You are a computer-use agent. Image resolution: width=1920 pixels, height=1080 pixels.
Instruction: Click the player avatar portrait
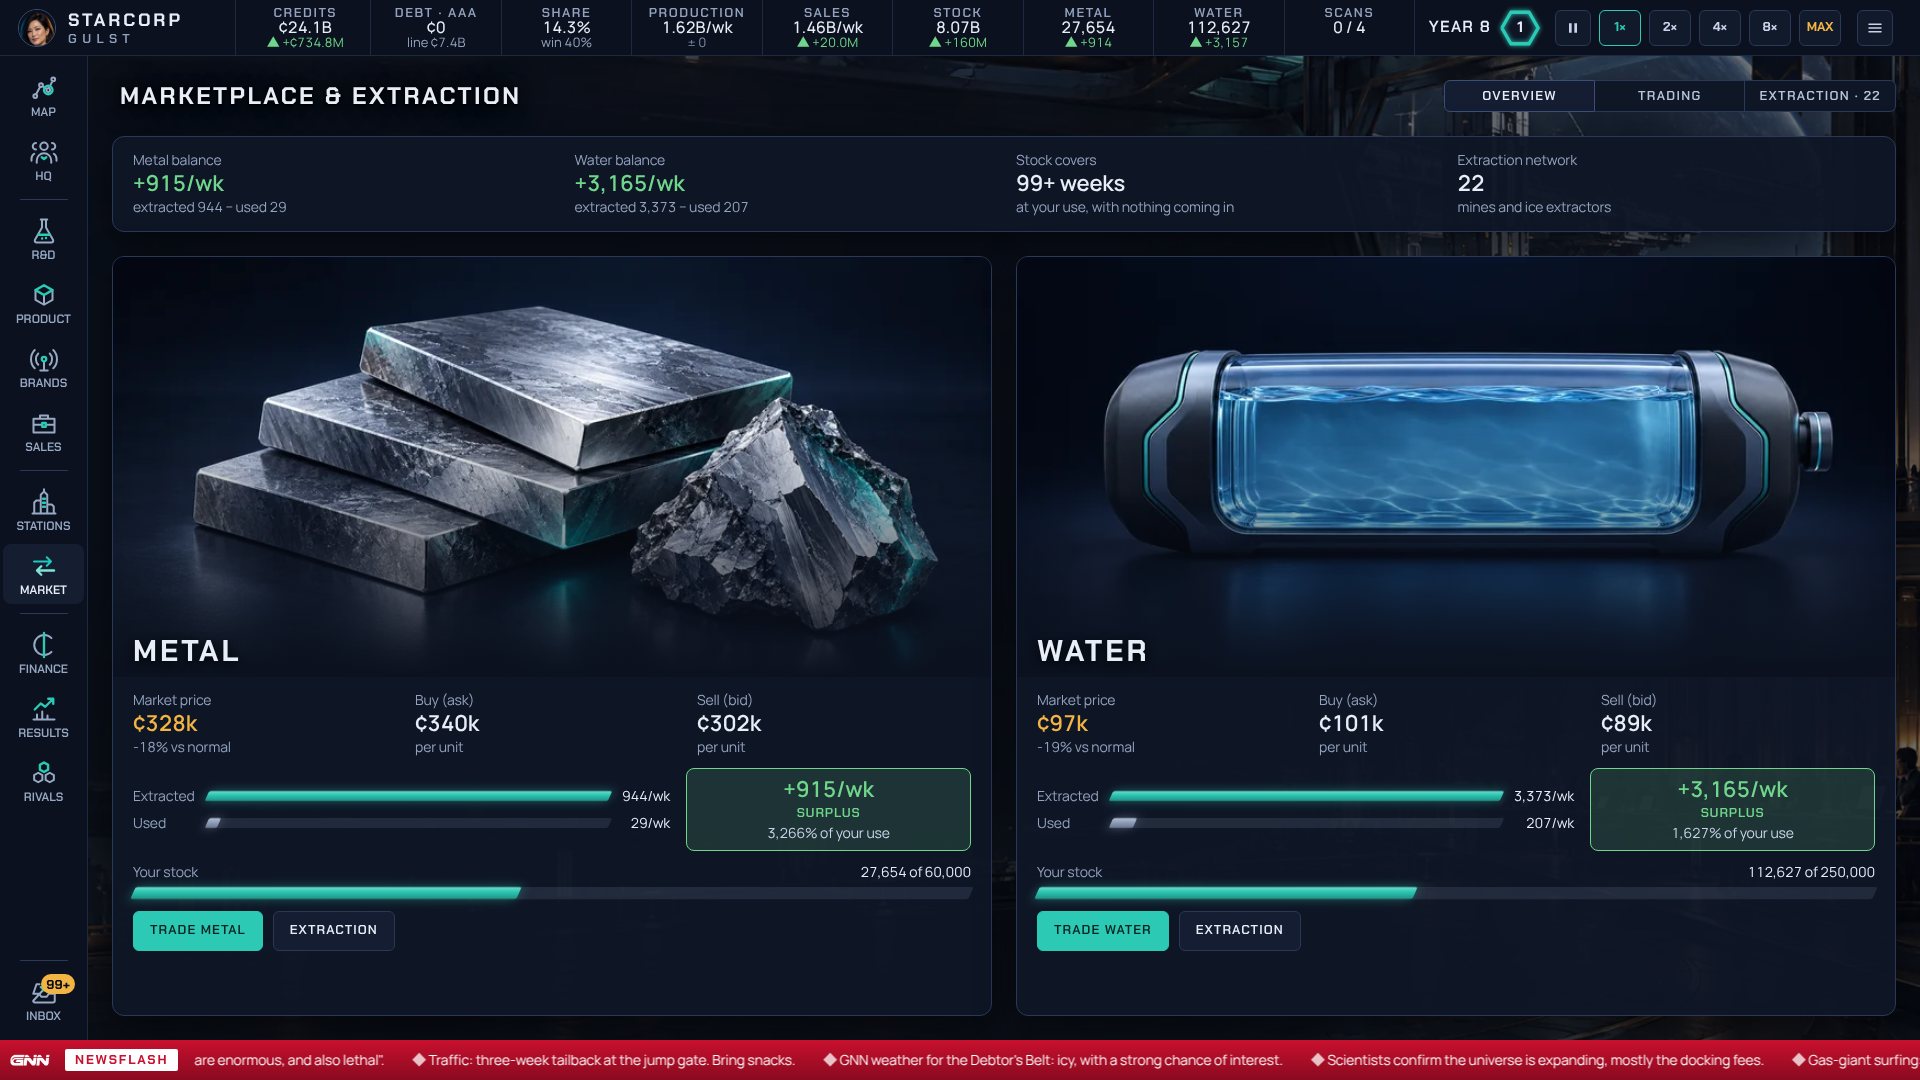click(37, 28)
